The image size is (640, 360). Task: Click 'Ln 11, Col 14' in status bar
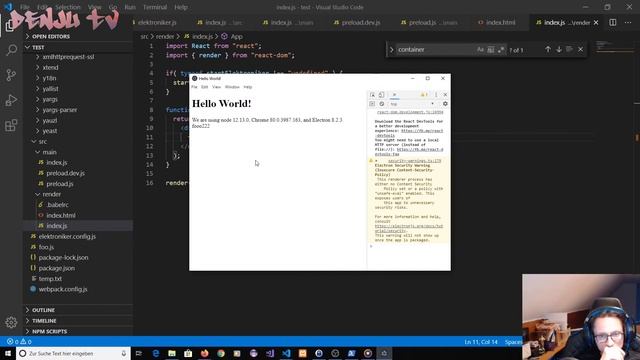tap(481, 342)
